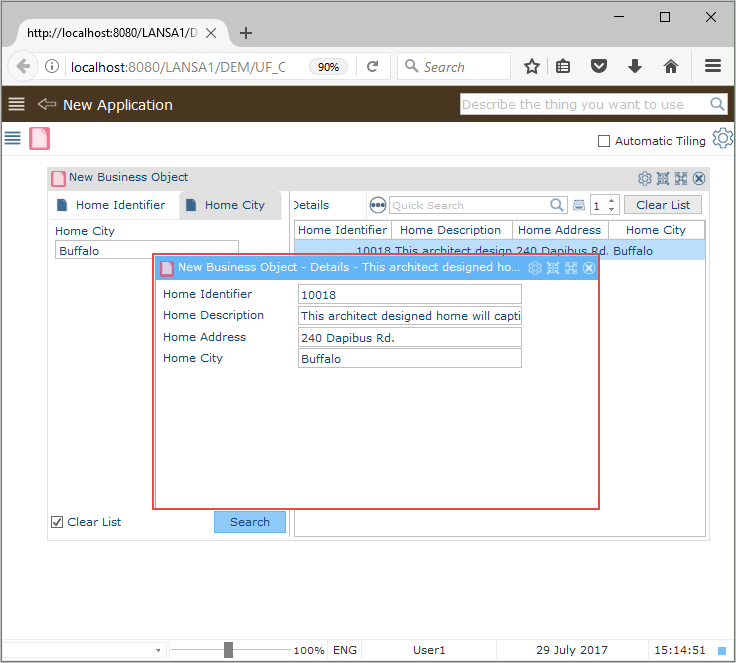The width and height of the screenshot is (736, 663).
Task: Open framework settings gear near Automatic Tiling
Action: [722, 139]
